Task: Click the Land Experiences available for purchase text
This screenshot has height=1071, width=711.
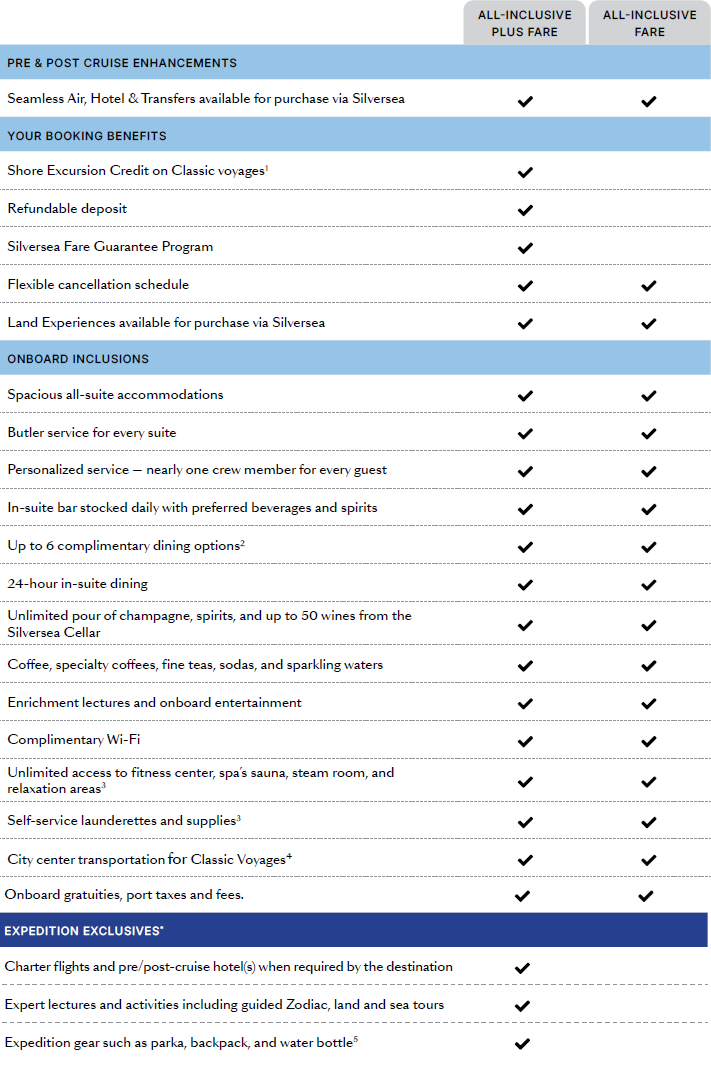Action: point(166,323)
